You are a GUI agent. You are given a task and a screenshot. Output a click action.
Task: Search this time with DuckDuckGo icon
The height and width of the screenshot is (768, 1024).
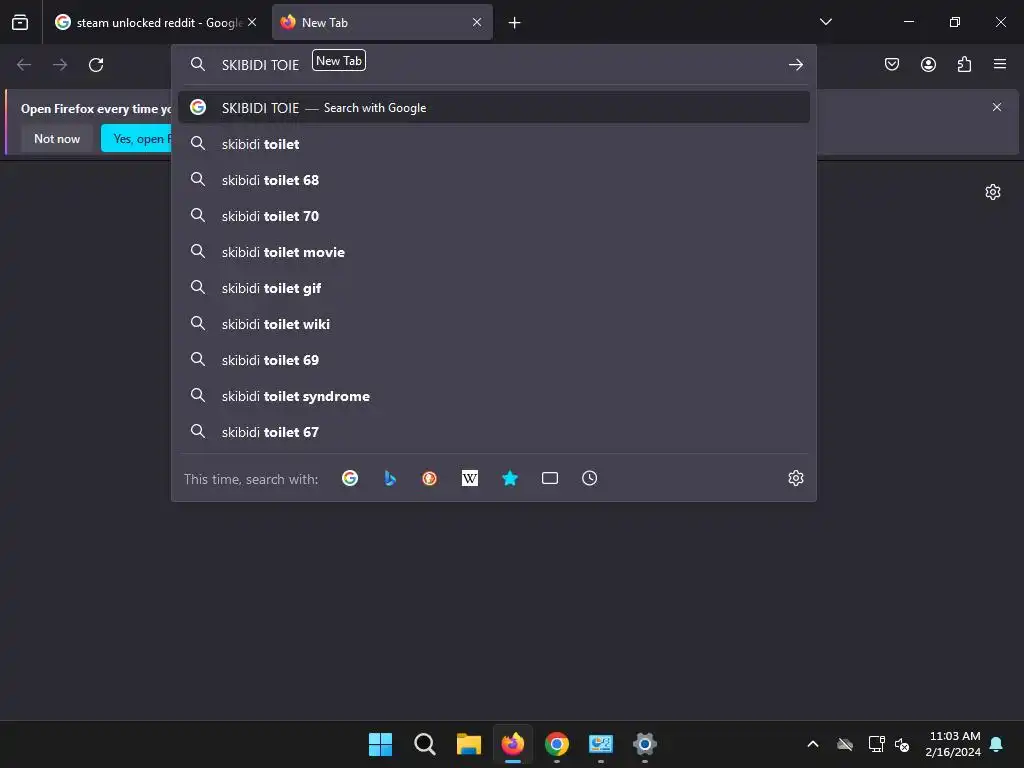(x=430, y=479)
